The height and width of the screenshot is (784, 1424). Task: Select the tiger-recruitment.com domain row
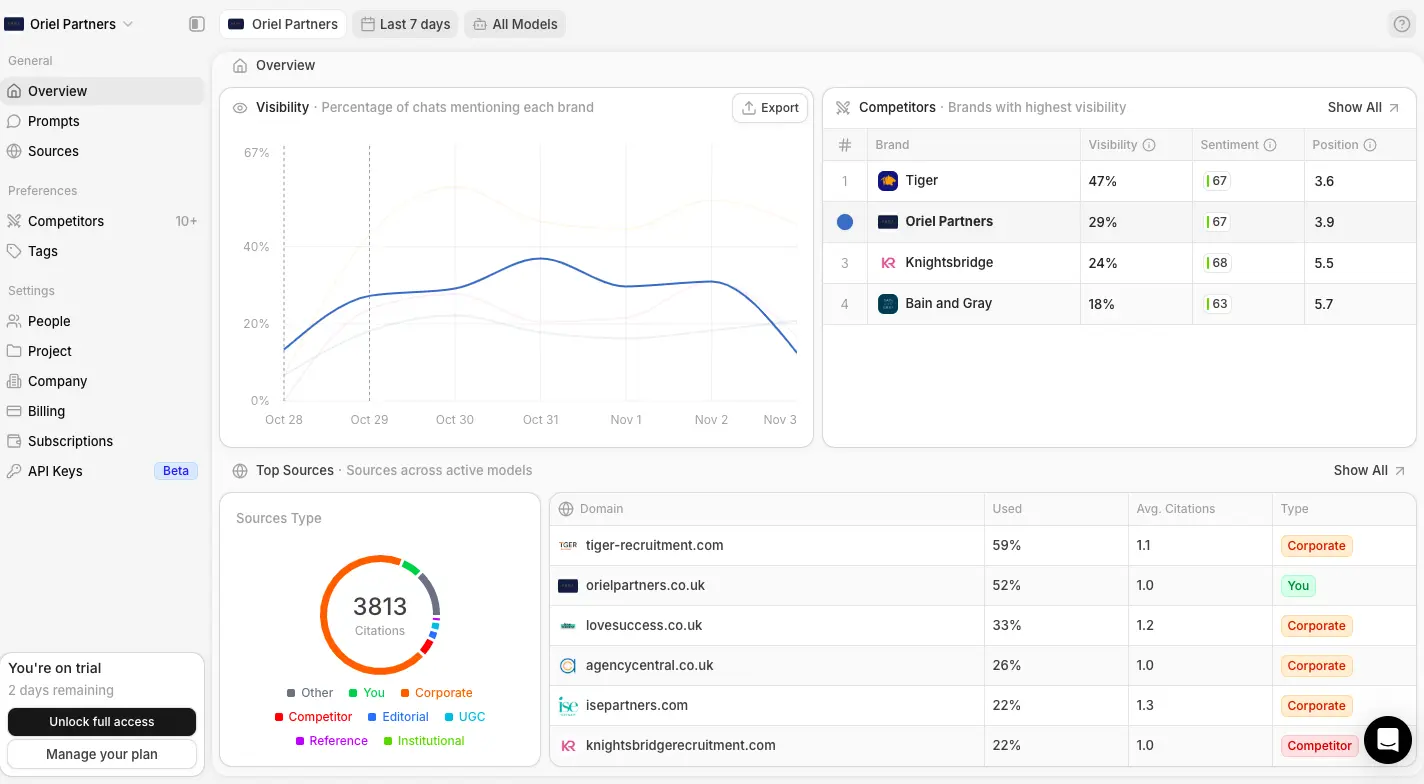(x=654, y=546)
